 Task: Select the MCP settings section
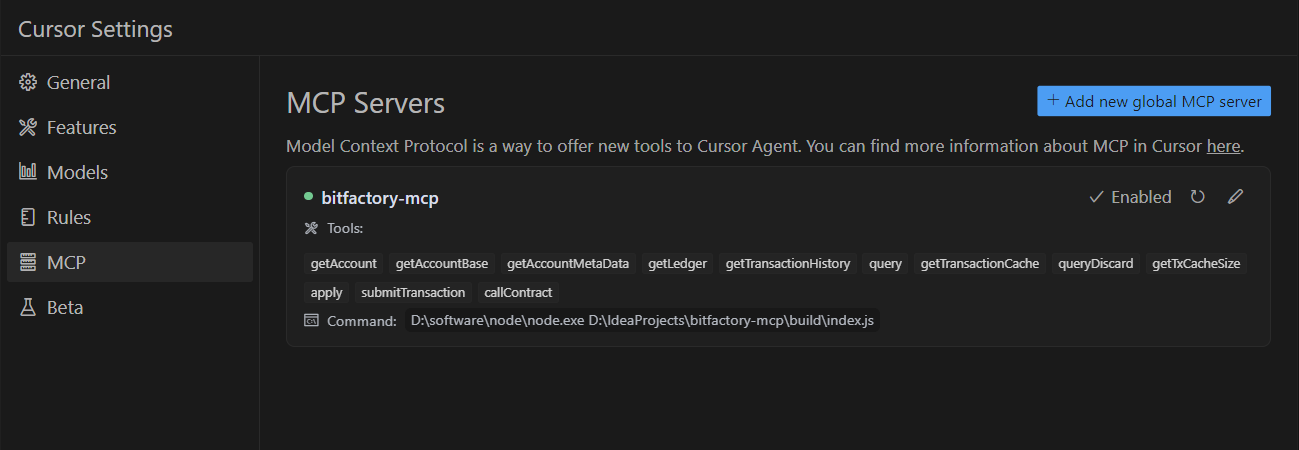click(x=130, y=262)
